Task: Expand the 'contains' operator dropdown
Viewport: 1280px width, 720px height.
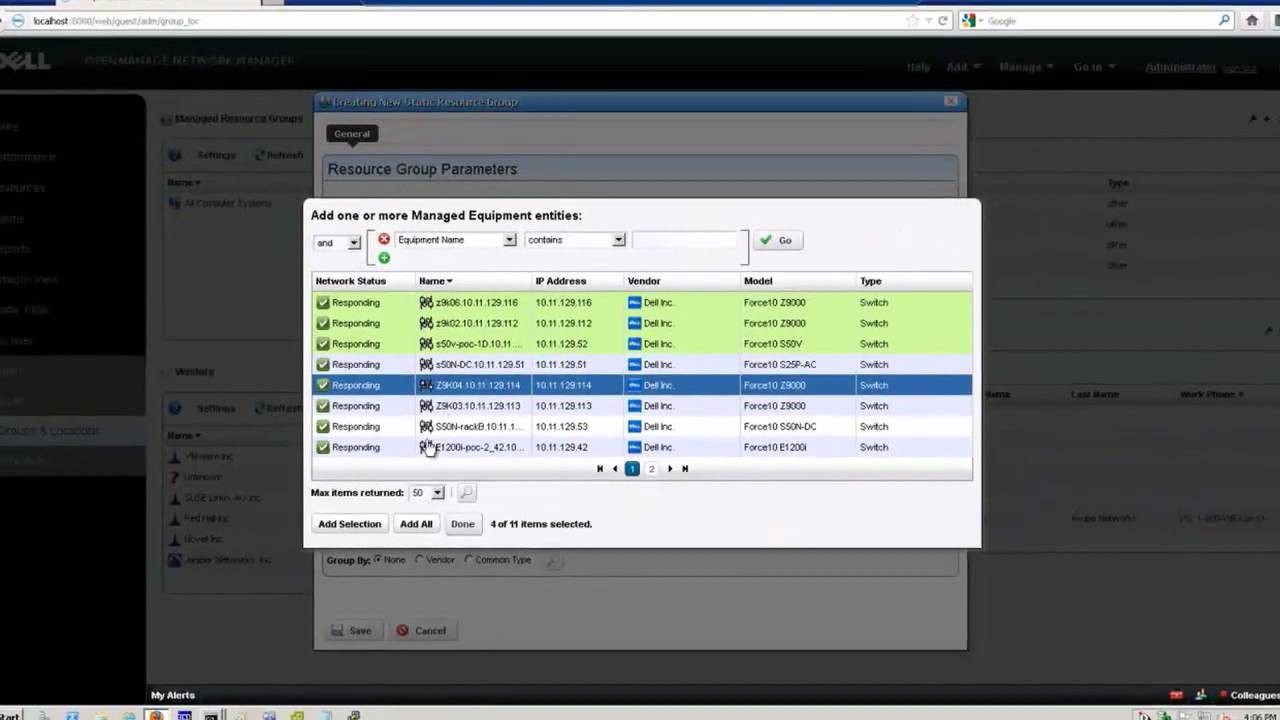Action: click(x=618, y=240)
